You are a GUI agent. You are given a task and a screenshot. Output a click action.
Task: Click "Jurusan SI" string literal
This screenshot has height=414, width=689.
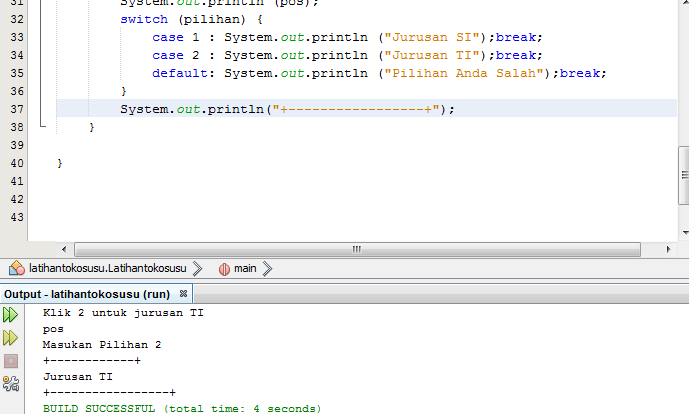432,37
